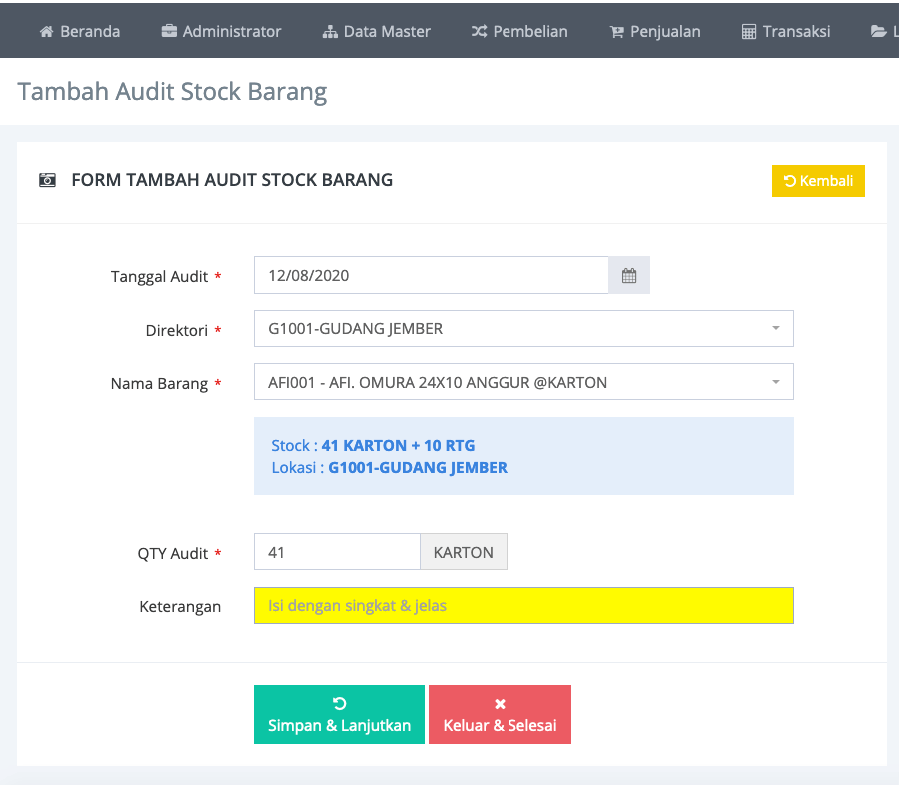The width and height of the screenshot is (899, 785).
Task: Open Data Master via its sitemap icon
Action: point(330,30)
